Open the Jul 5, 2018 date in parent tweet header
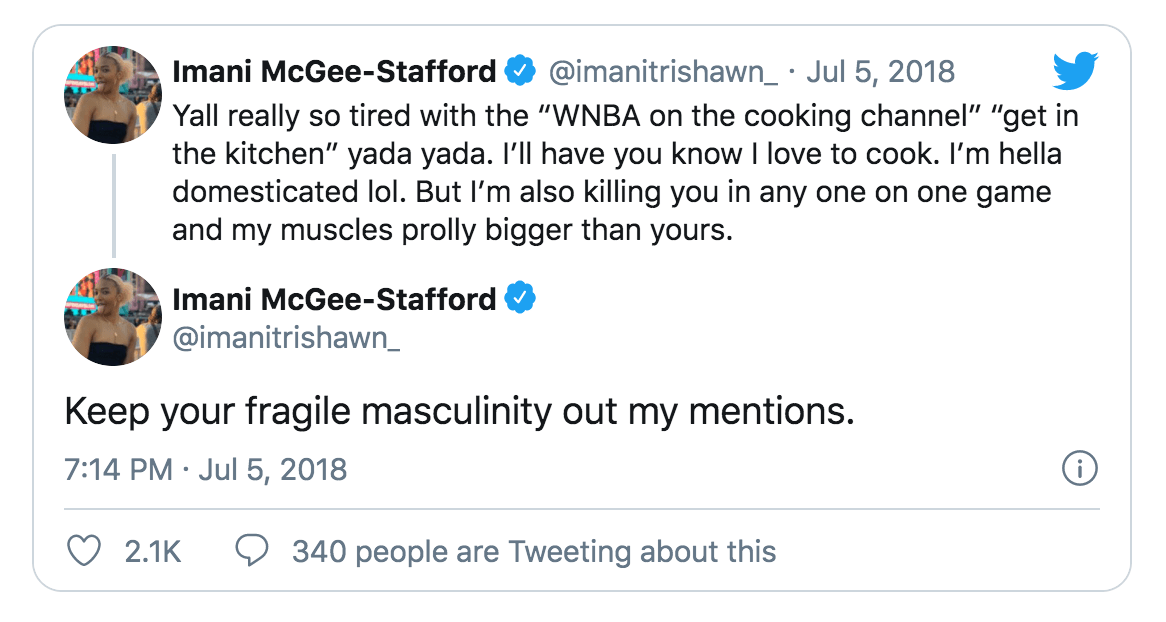 pos(880,72)
